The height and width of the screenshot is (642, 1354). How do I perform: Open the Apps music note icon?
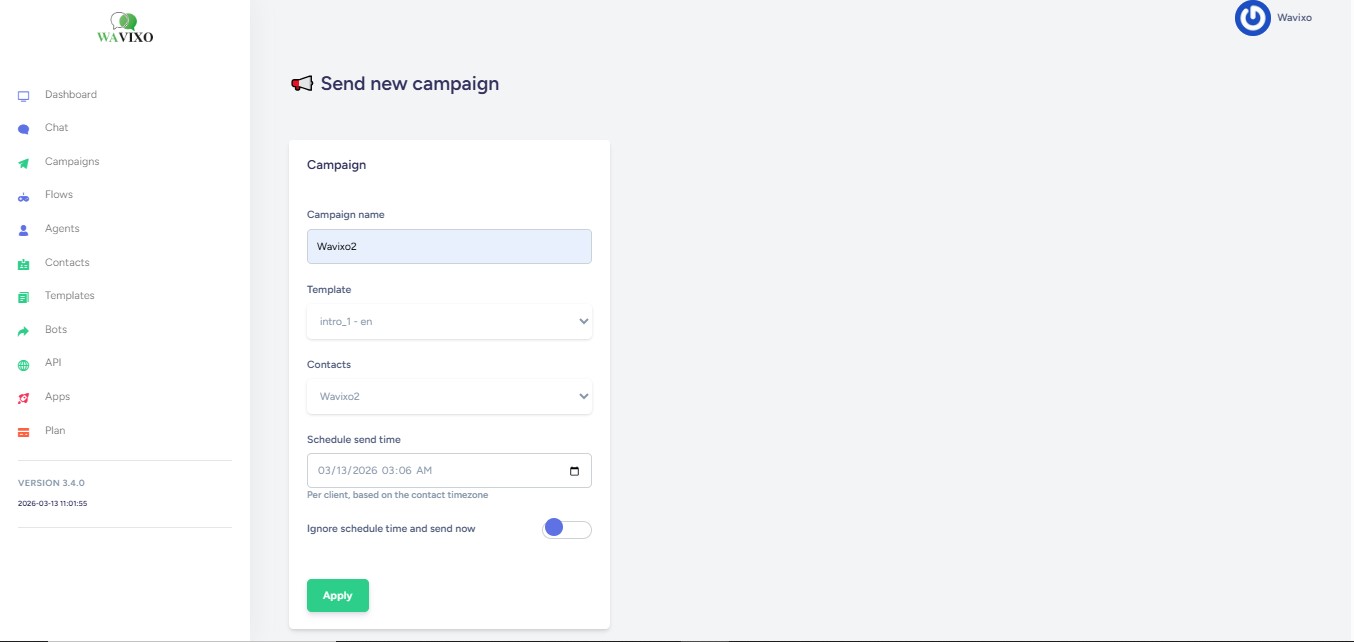pyautogui.click(x=24, y=398)
